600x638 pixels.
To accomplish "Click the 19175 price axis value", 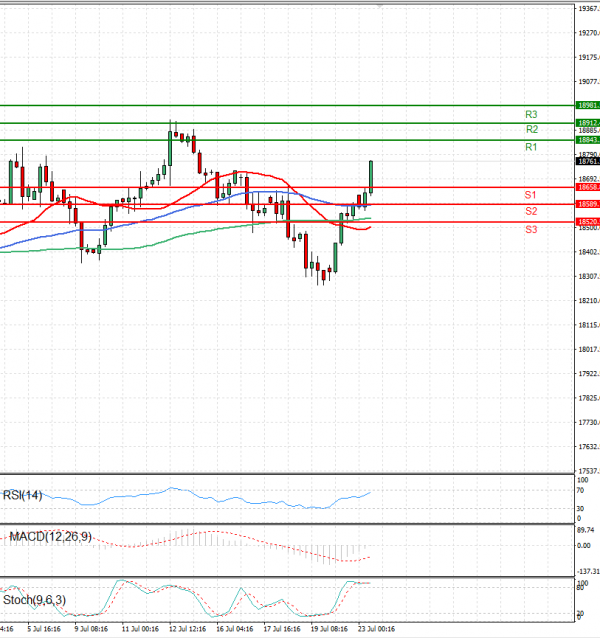I will click(589, 57).
